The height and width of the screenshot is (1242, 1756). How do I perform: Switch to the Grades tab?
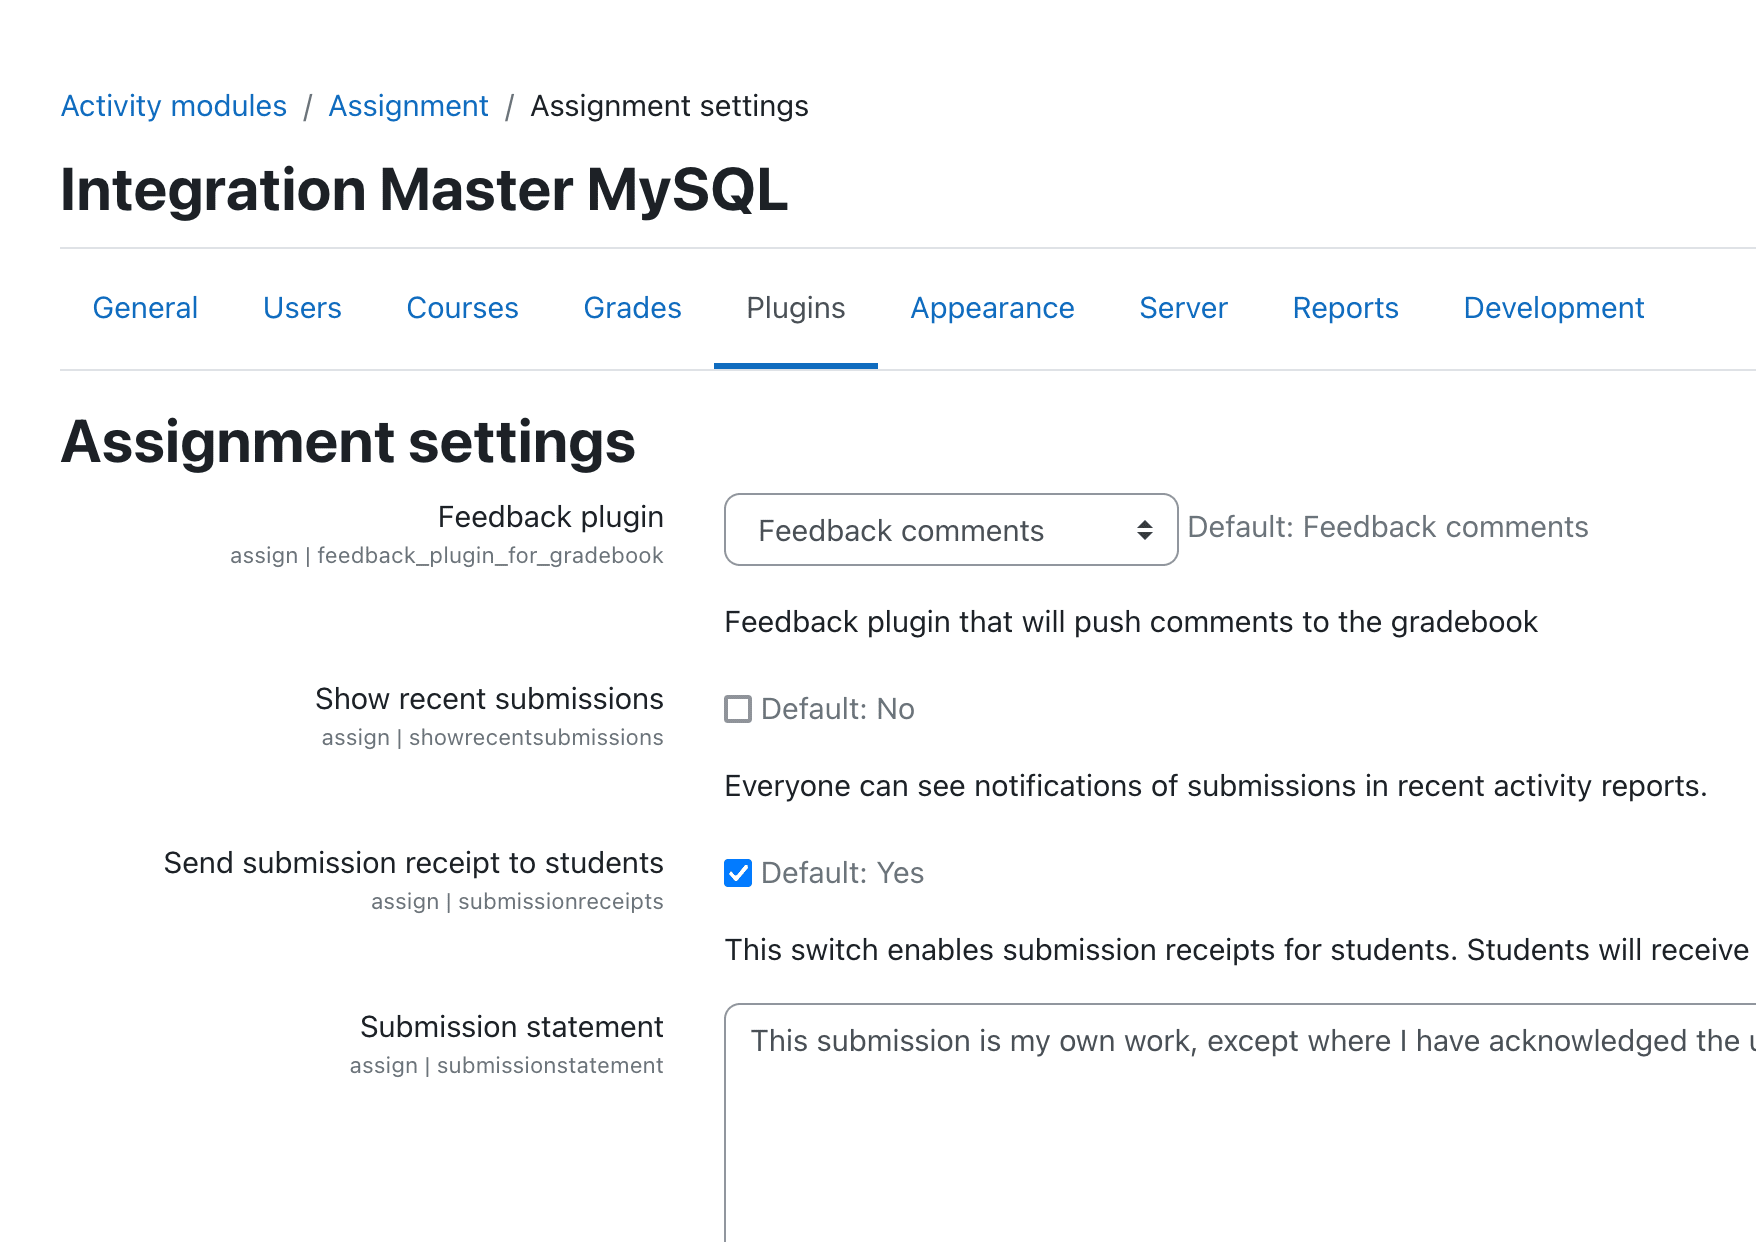tap(632, 308)
